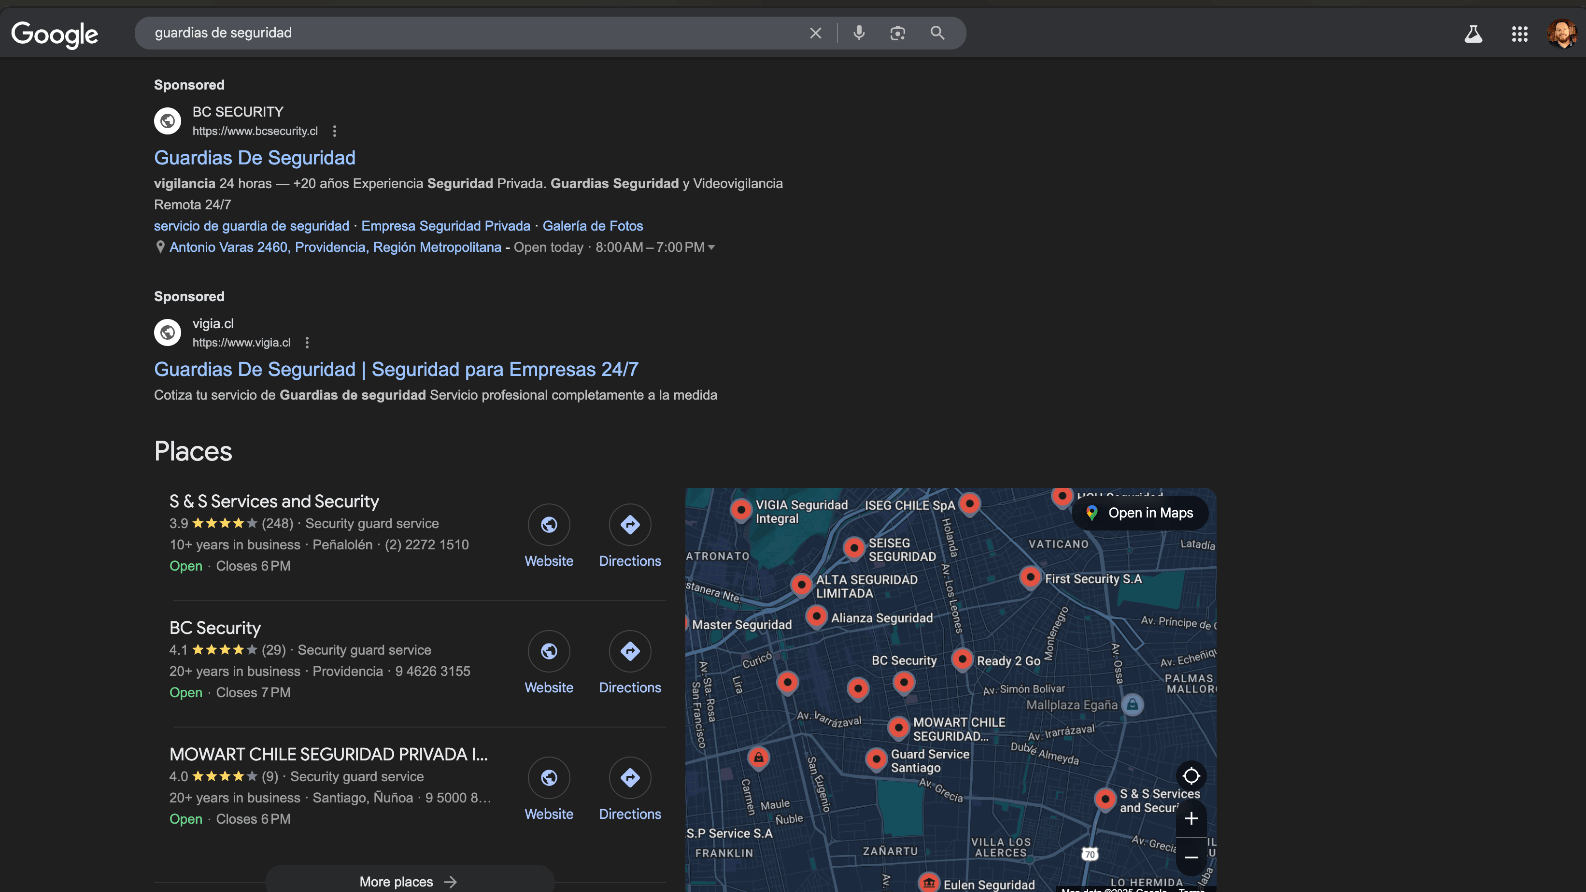Open BC Security place listing title
This screenshot has width=1586, height=892.
pos(215,628)
